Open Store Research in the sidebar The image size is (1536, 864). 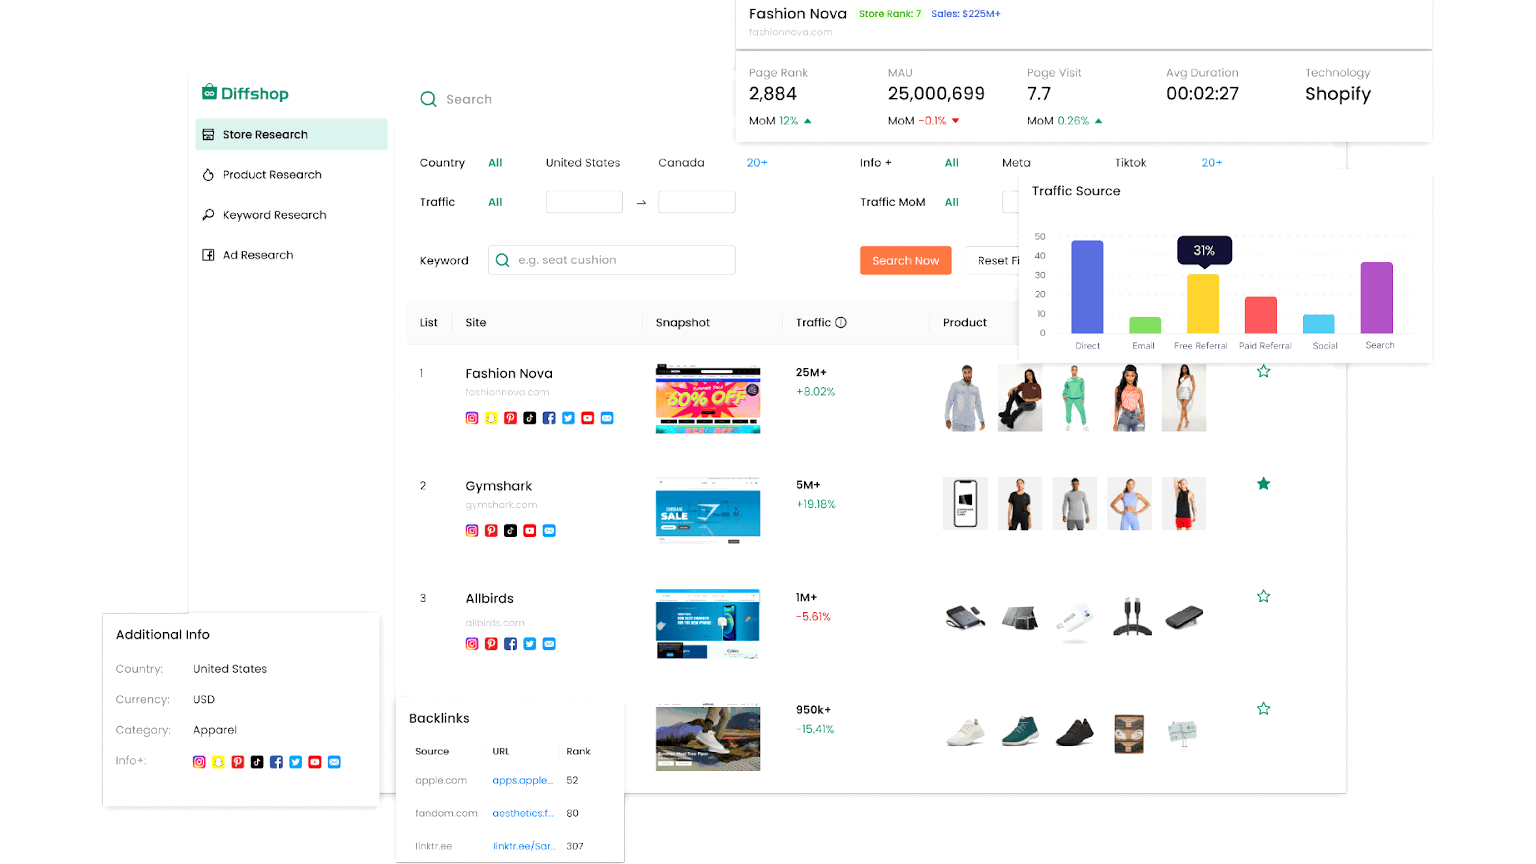coord(291,134)
